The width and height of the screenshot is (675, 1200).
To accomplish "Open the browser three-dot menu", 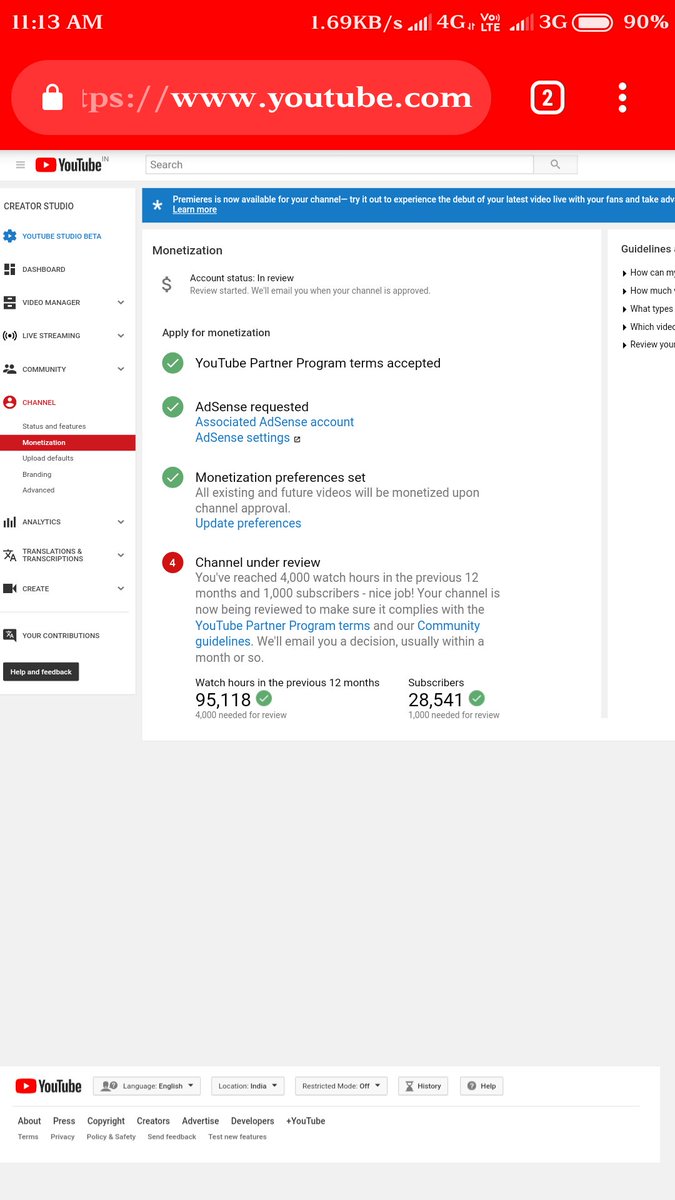I will coord(622,97).
